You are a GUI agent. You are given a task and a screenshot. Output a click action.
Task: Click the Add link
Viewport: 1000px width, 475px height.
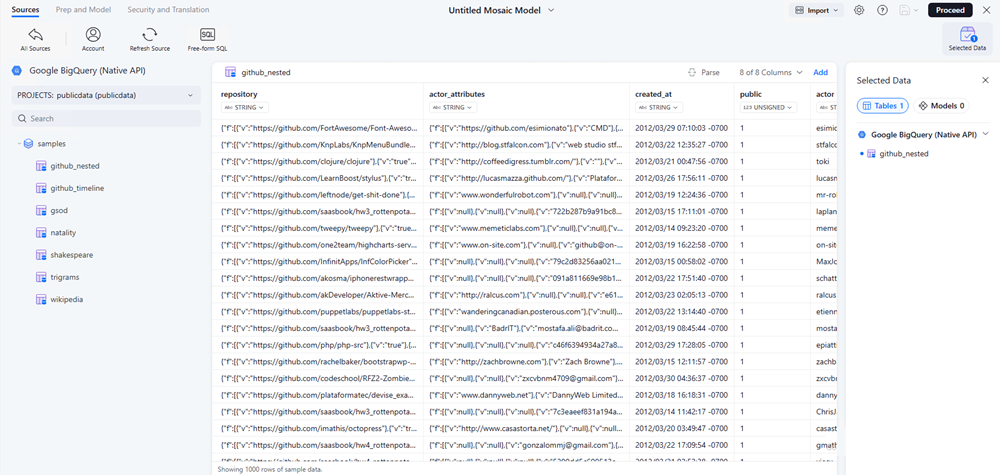pyautogui.click(x=820, y=72)
